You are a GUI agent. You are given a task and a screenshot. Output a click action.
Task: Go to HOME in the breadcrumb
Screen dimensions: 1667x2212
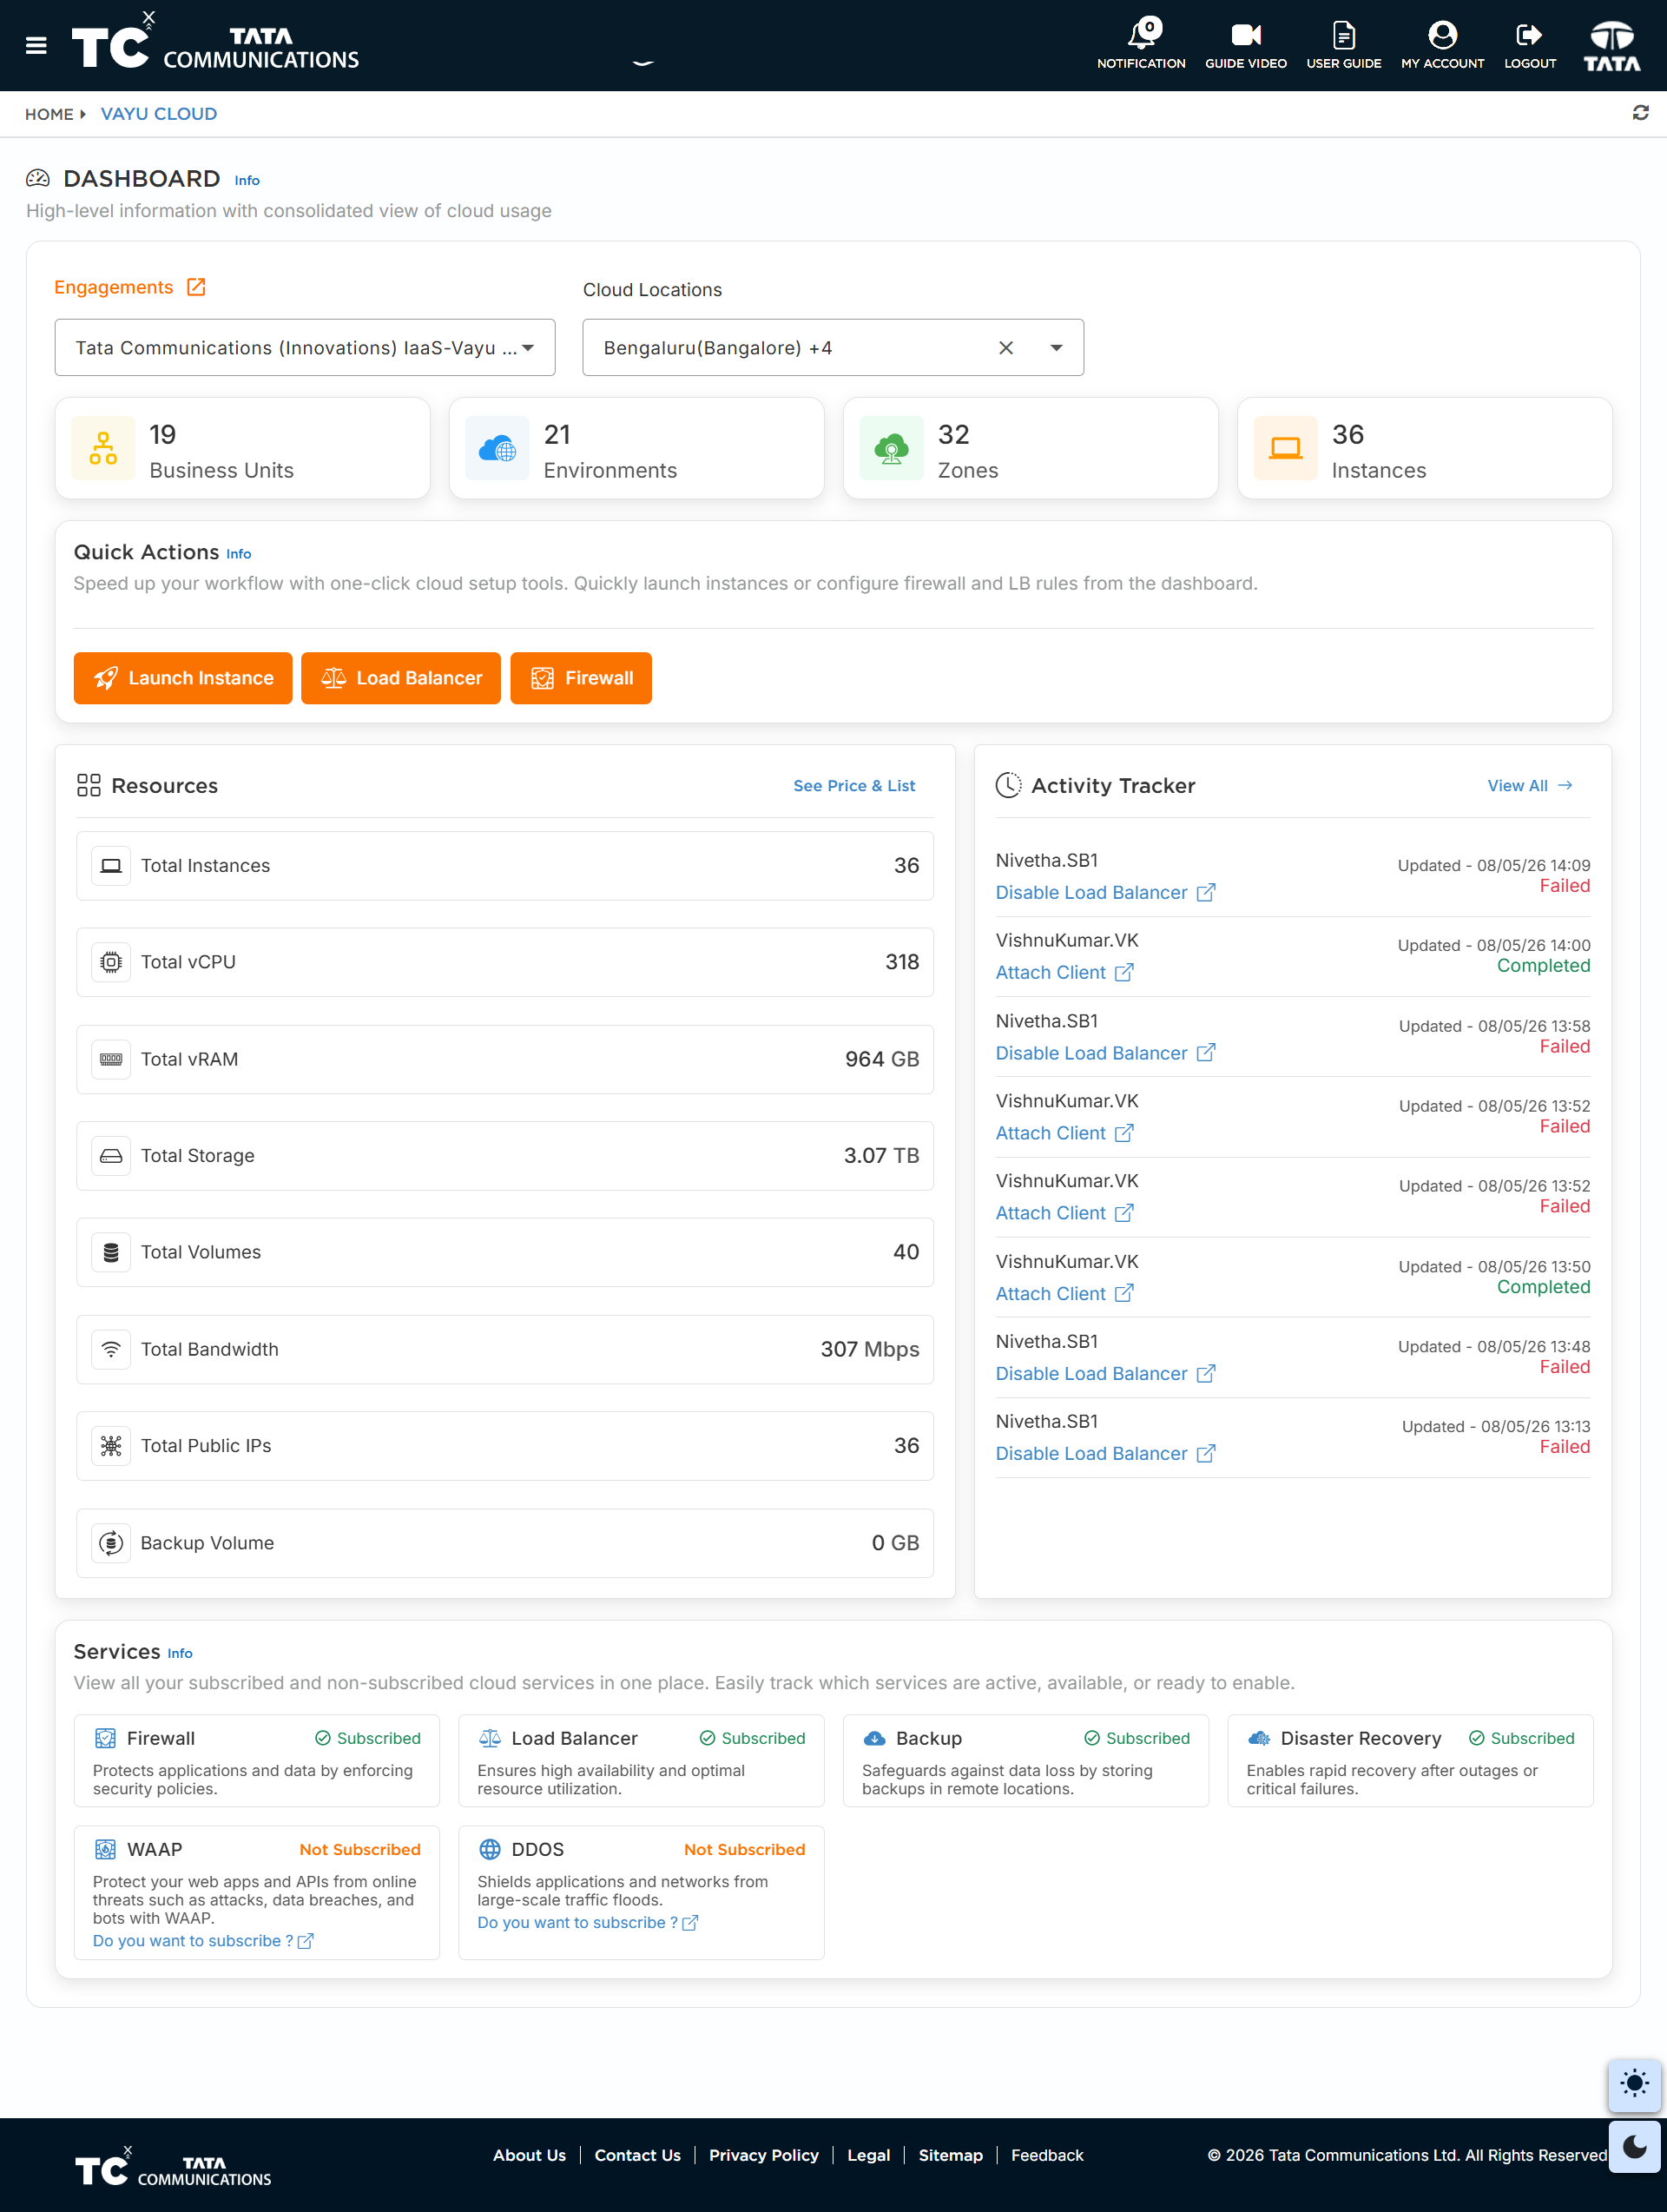[49, 114]
